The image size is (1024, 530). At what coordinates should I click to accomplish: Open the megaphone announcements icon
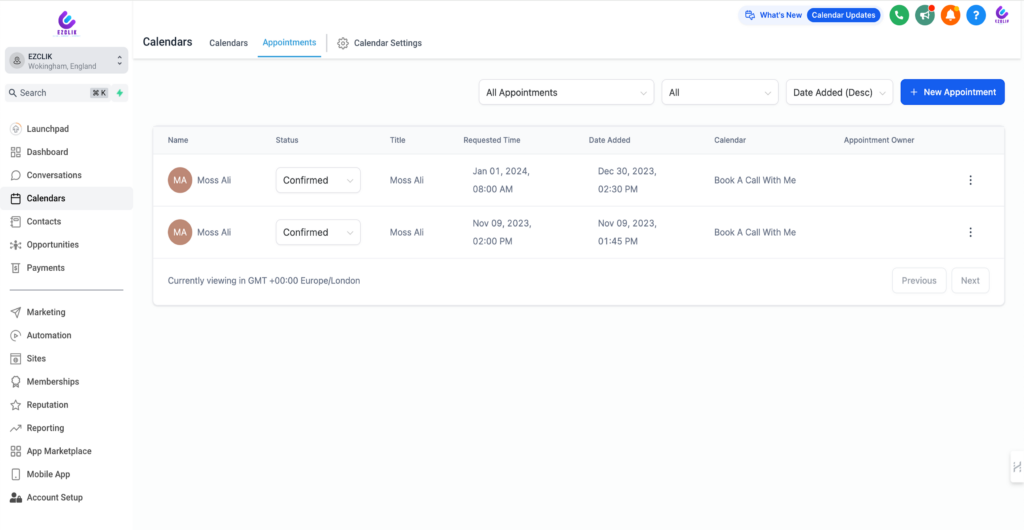(x=925, y=15)
